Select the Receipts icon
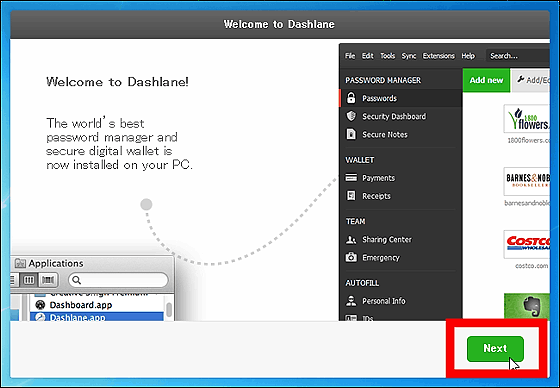 (x=351, y=195)
